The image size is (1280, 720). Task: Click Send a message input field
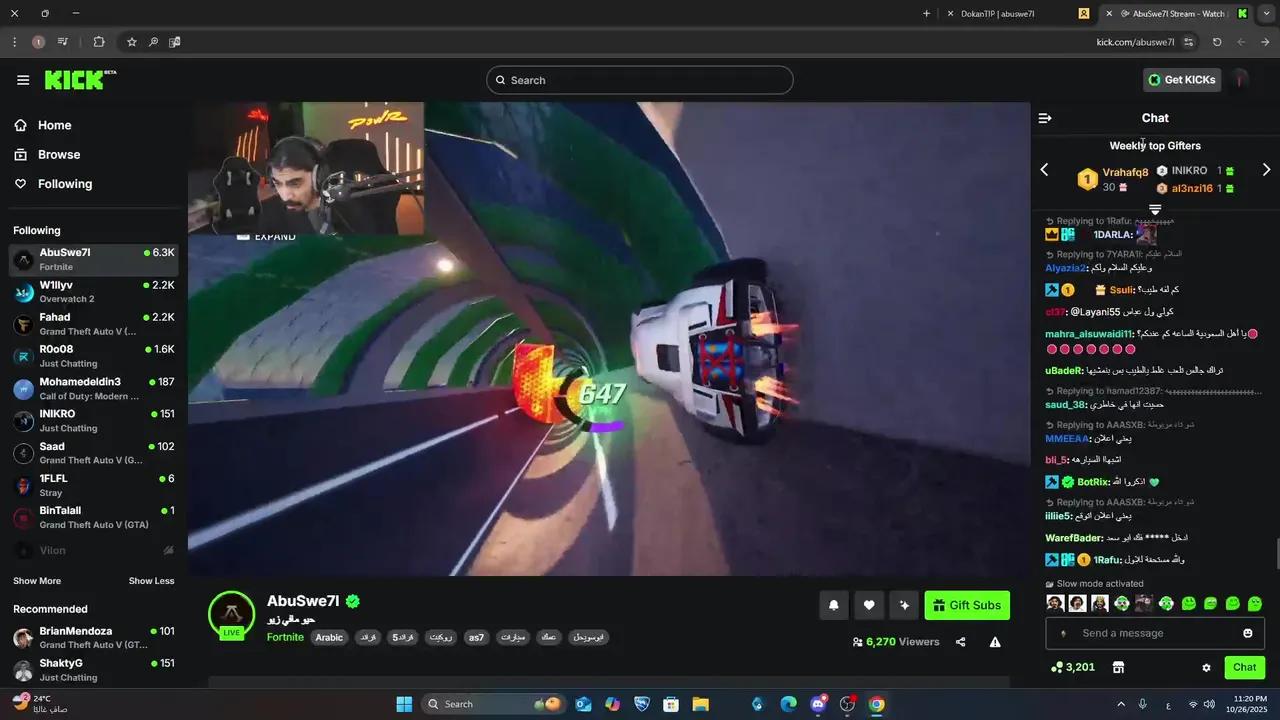click(1155, 633)
